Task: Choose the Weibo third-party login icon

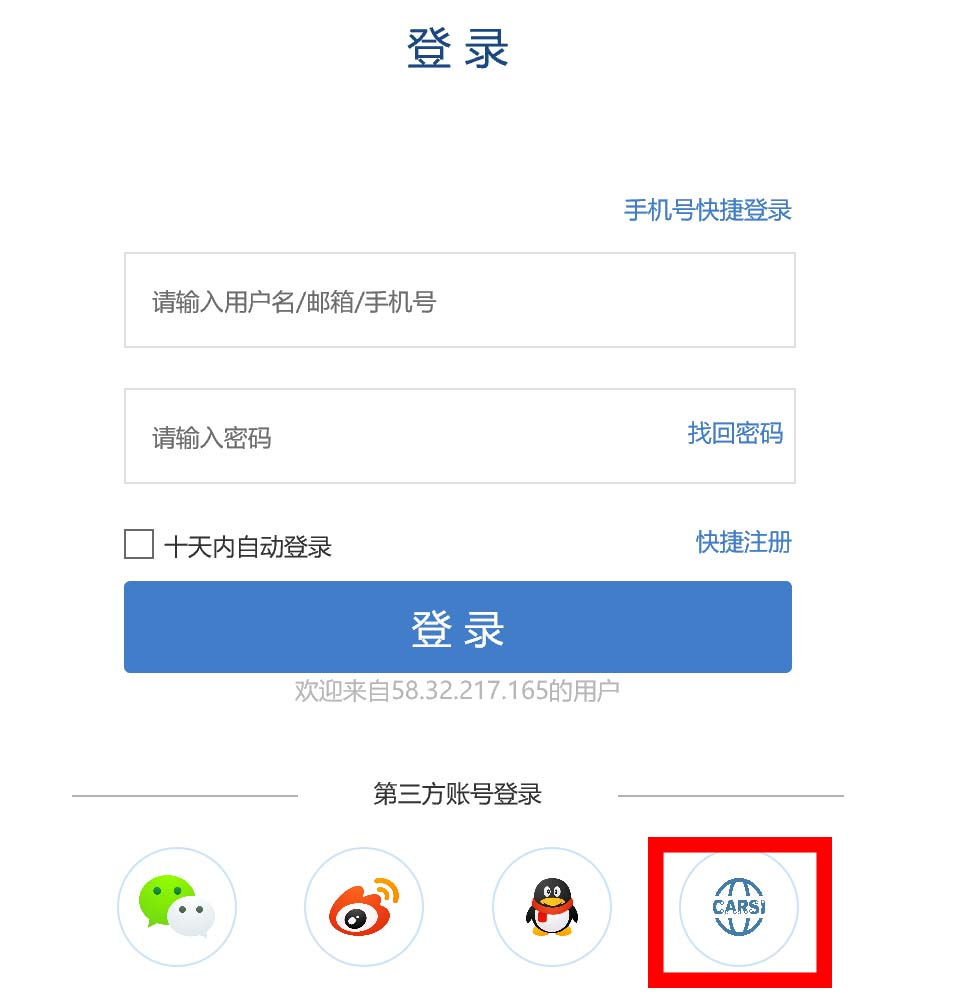Action: click(x=364, y=906)
